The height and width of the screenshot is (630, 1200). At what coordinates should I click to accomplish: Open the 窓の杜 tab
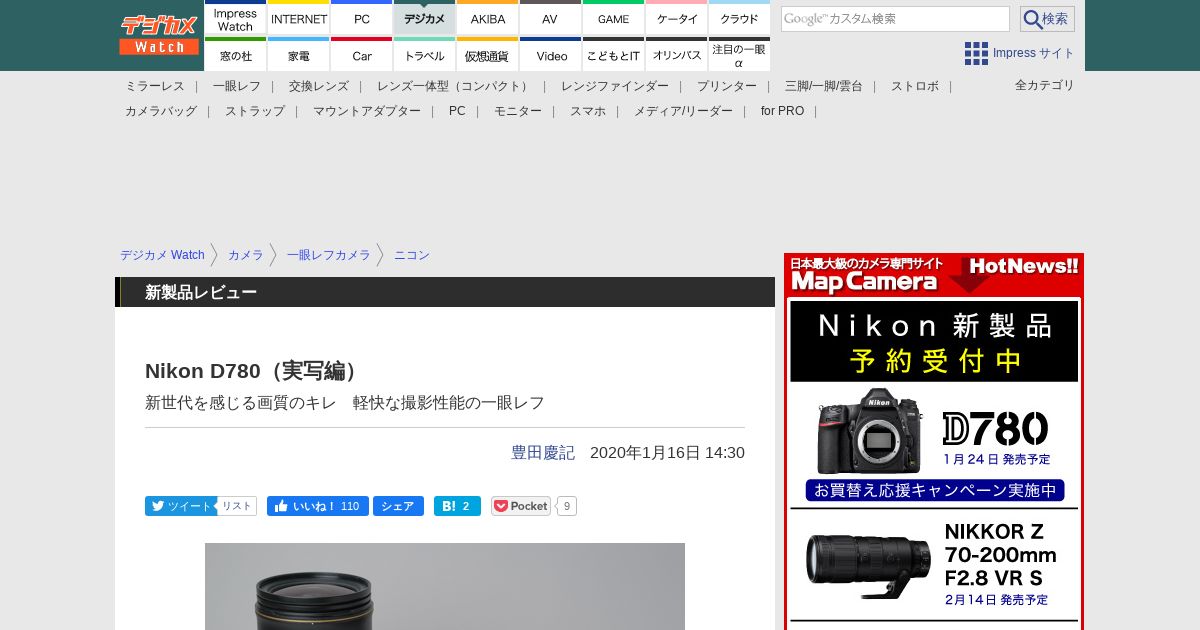point(236,55)
